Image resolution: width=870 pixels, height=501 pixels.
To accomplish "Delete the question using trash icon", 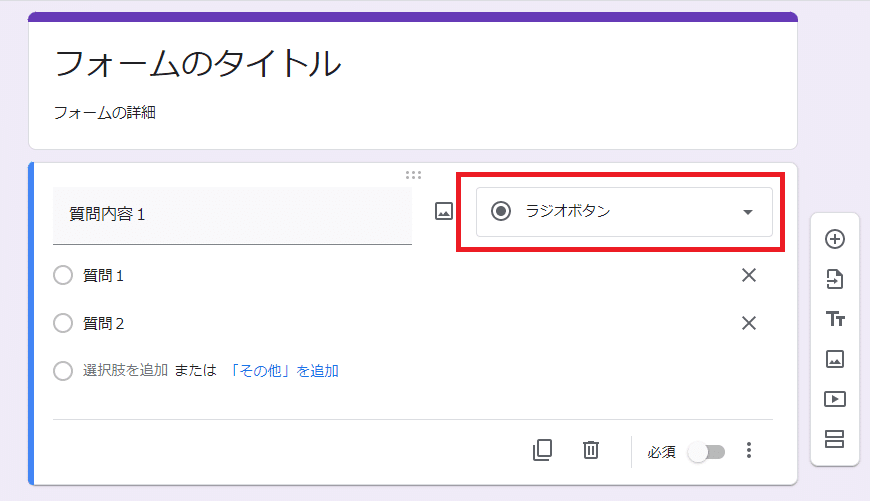I will (x=591, y=450).
